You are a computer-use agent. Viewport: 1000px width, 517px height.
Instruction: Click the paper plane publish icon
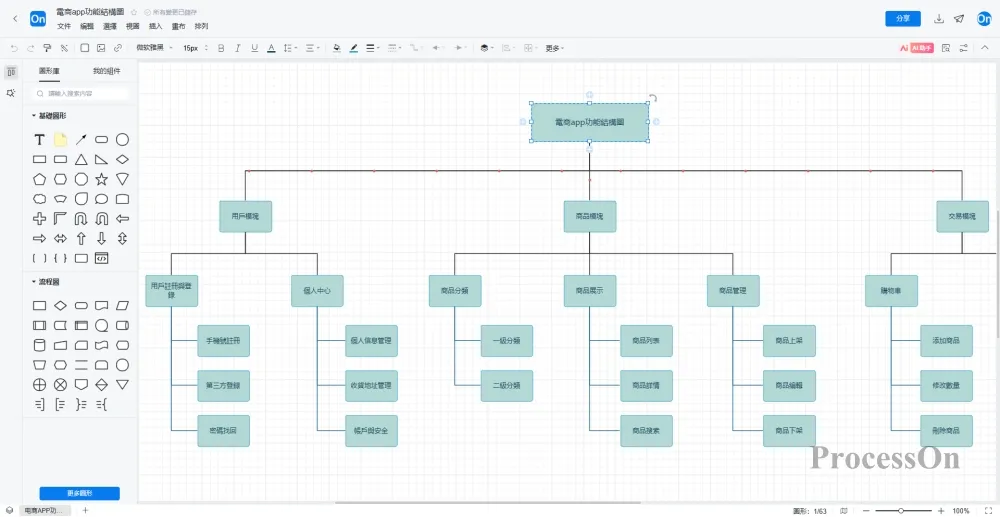(x=959, y=19)
